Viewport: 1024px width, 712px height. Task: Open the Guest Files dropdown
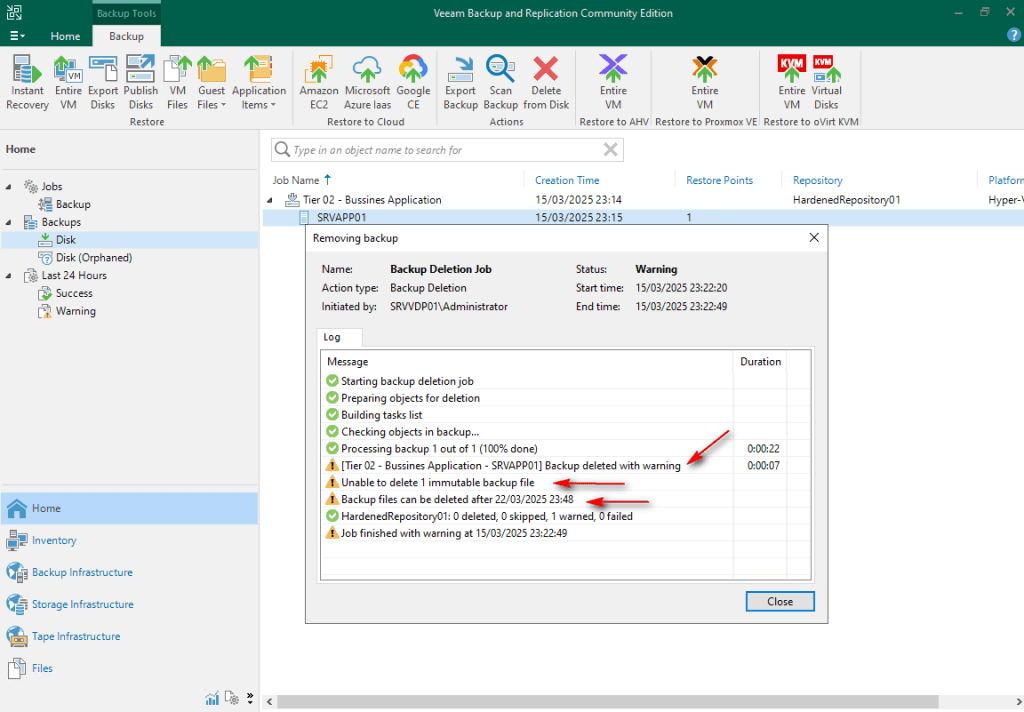(211, 97)
